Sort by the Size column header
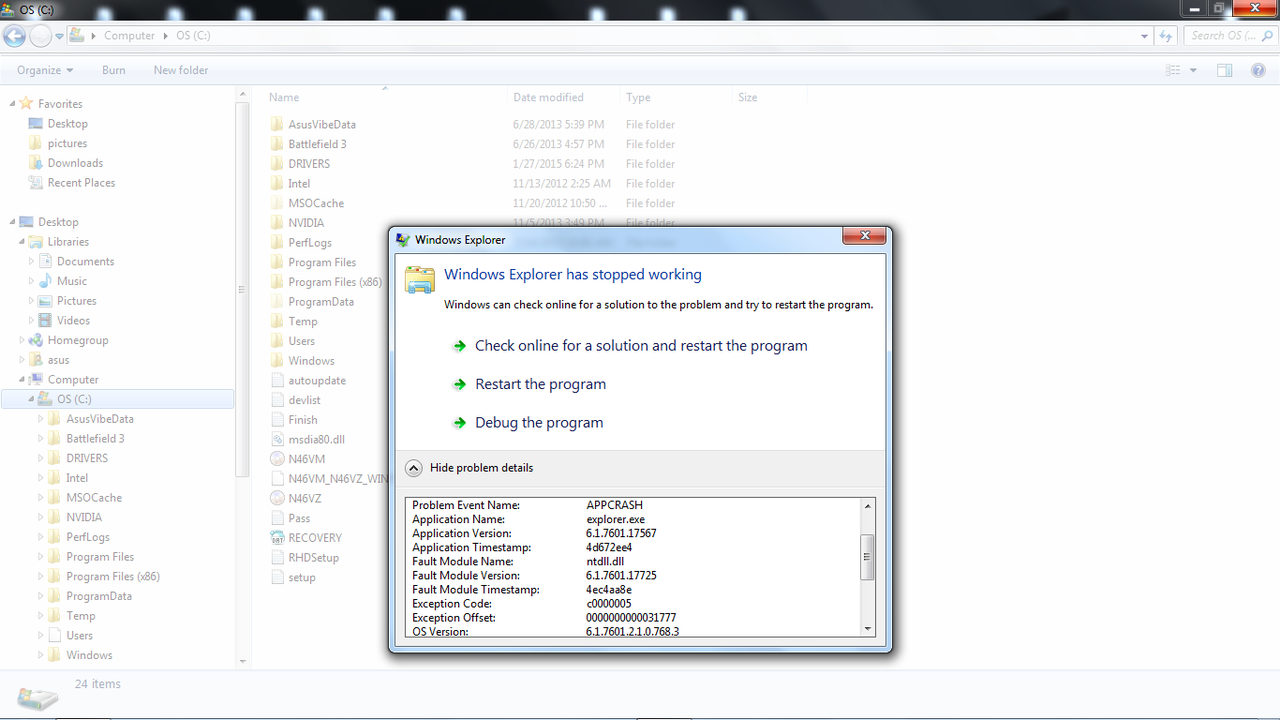 [747, 97]
